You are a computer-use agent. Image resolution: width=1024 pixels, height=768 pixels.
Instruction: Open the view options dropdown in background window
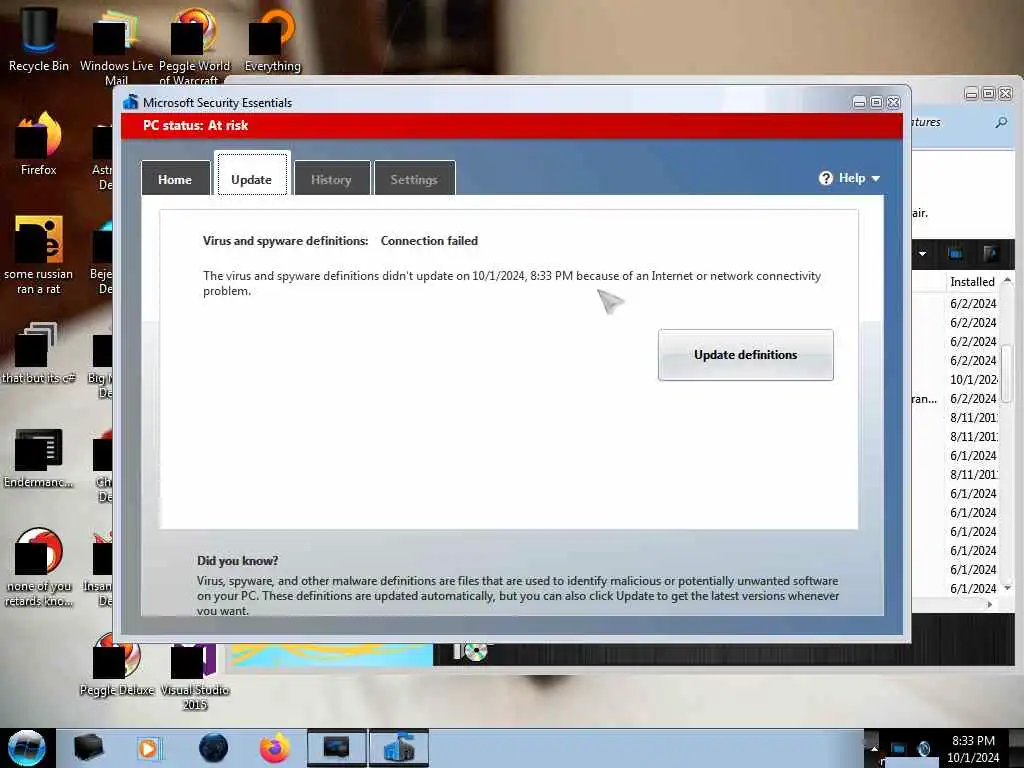pos(923,253)
